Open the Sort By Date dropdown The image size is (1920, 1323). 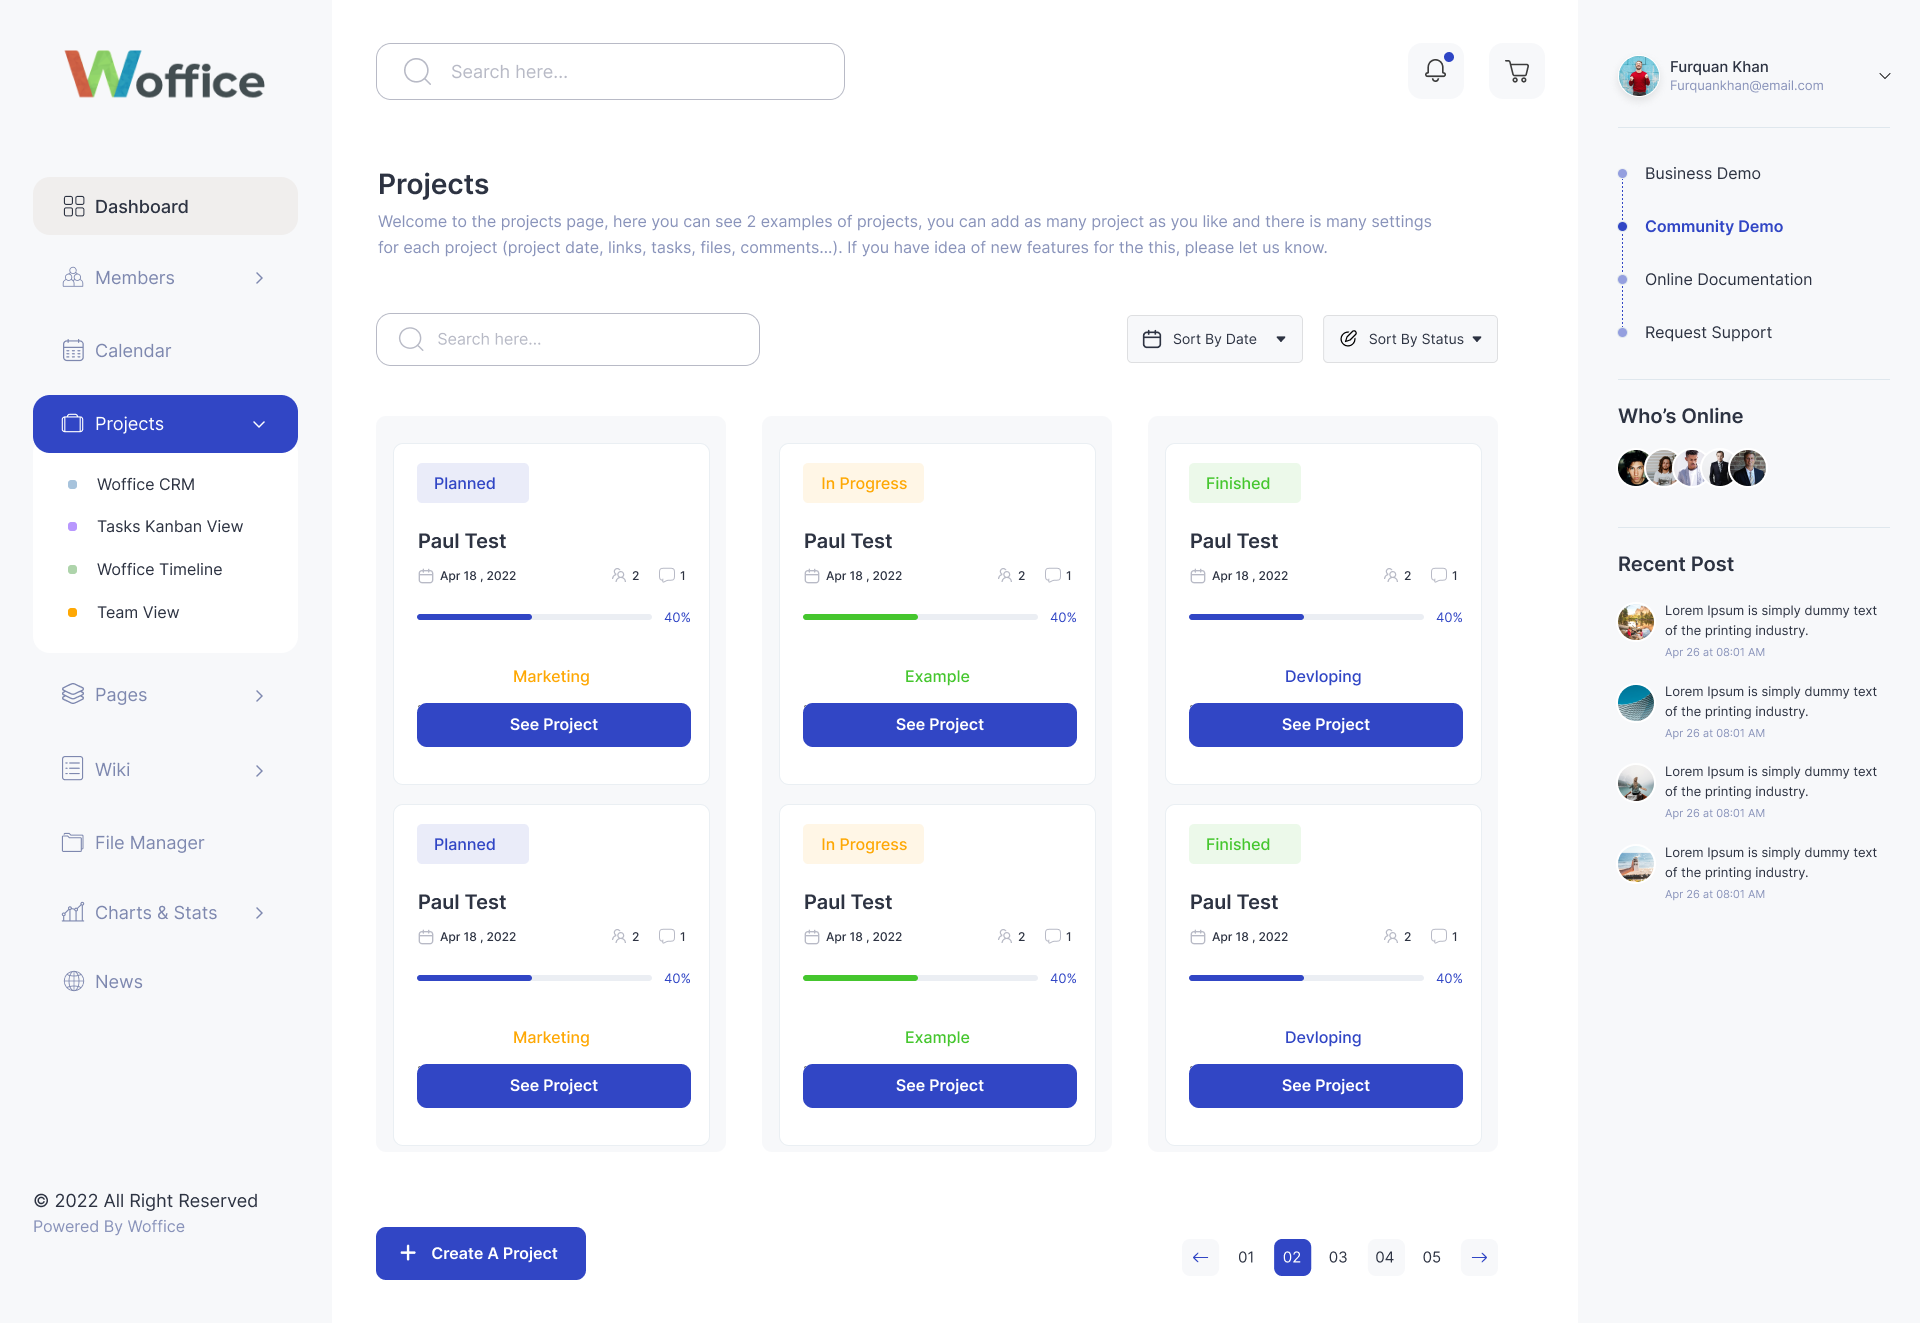(1214, 339)
